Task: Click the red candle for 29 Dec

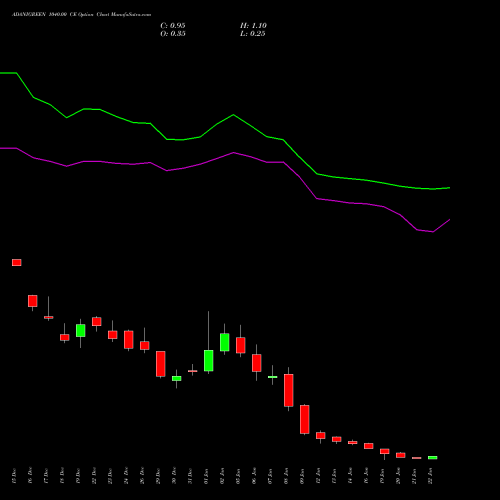Action: pyautogui.click(x=161, y=364)
